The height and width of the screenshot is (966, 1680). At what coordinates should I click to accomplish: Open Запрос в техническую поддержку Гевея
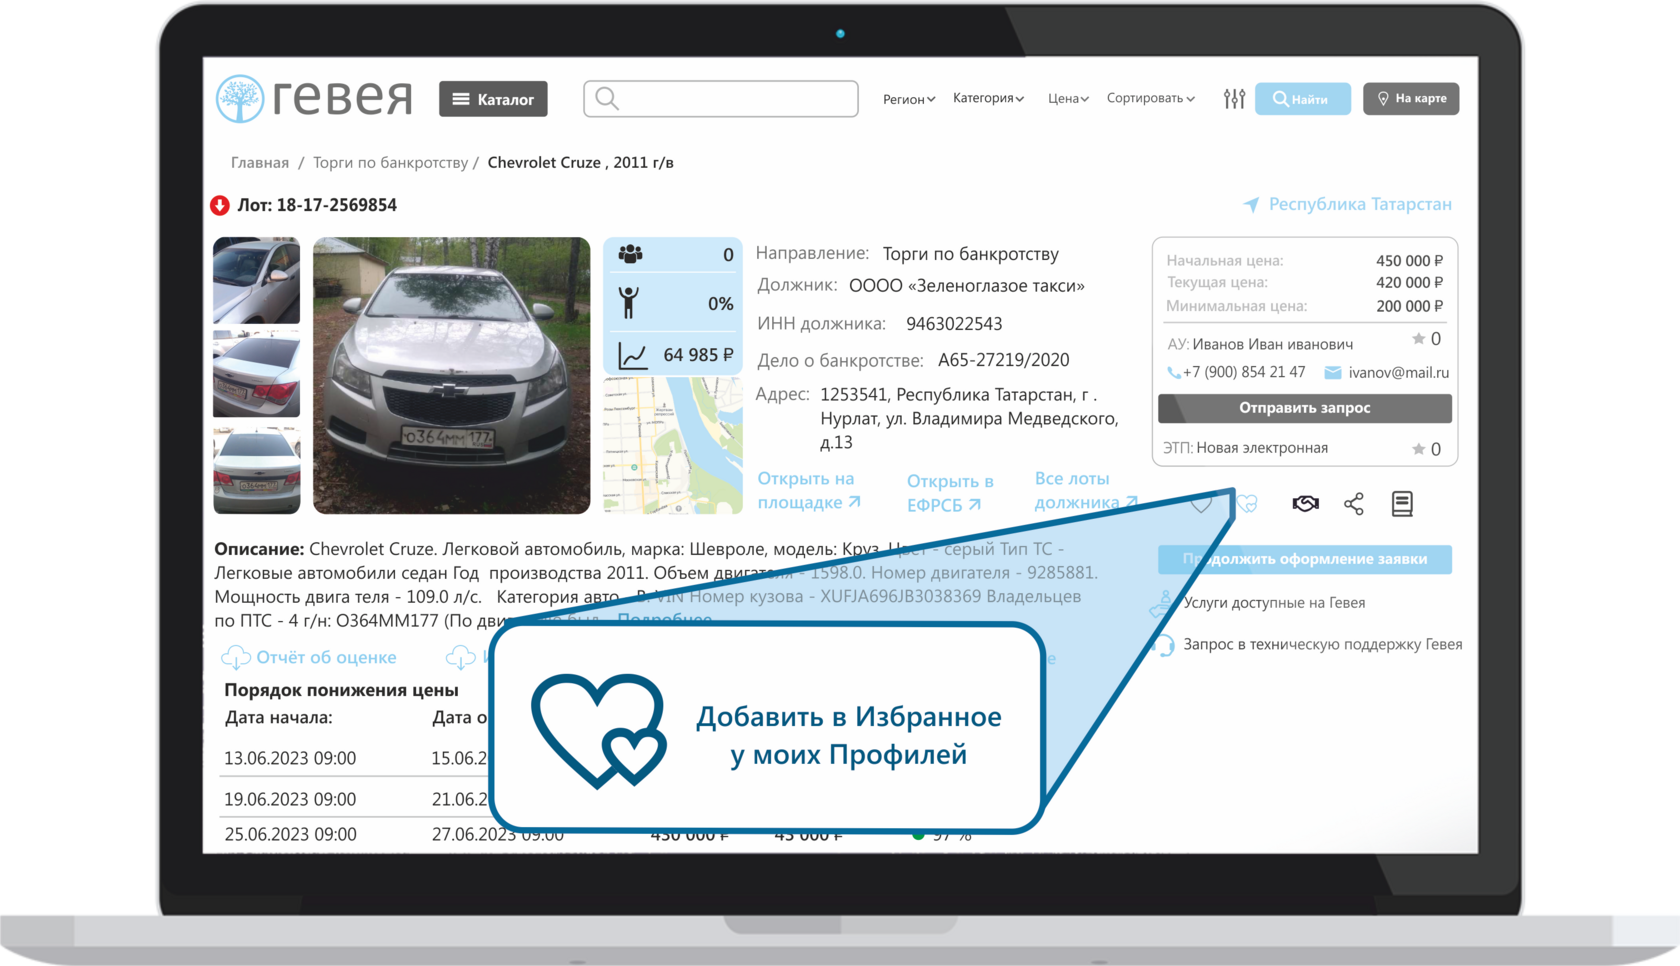(x=1322, y=644)
